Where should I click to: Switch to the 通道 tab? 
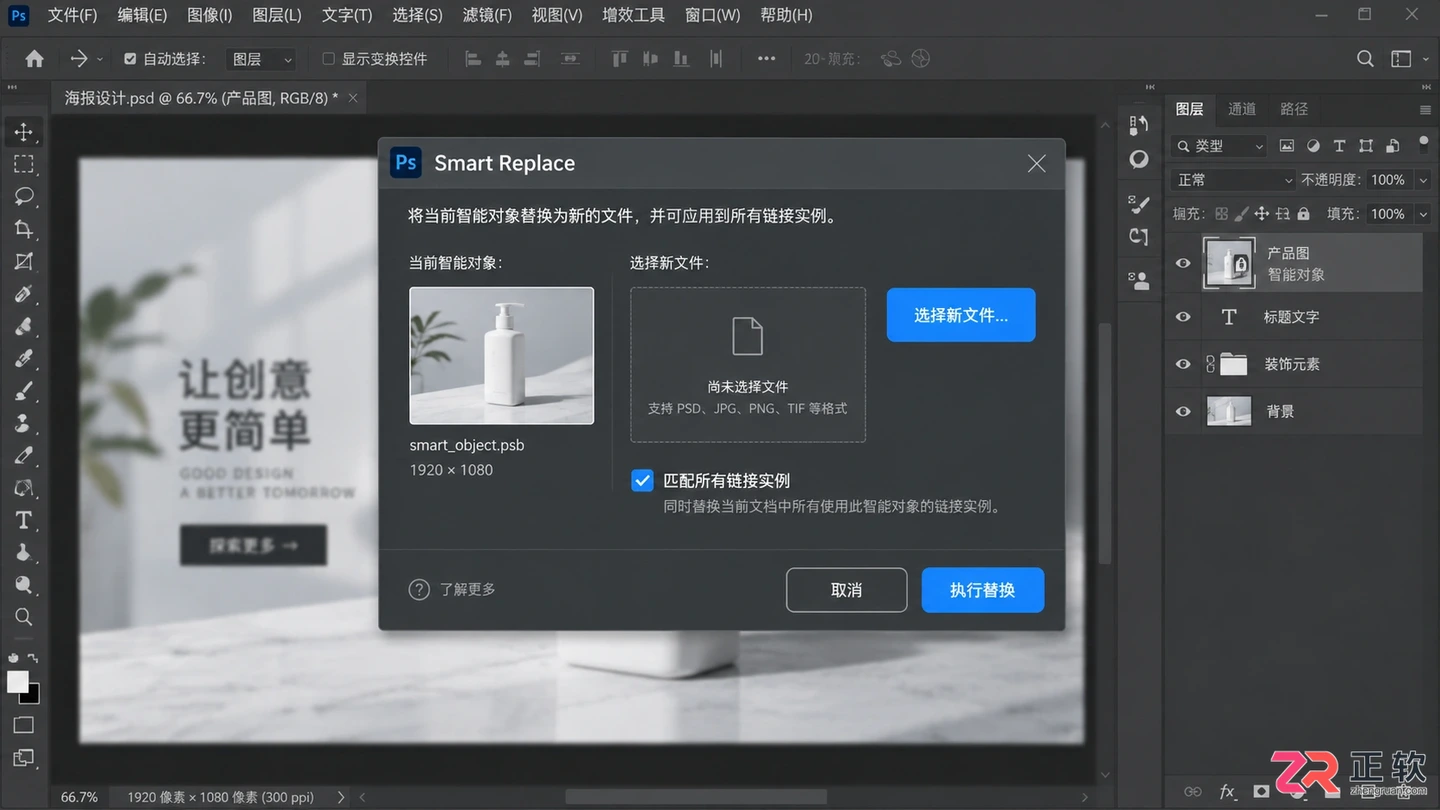point(1242,109)
